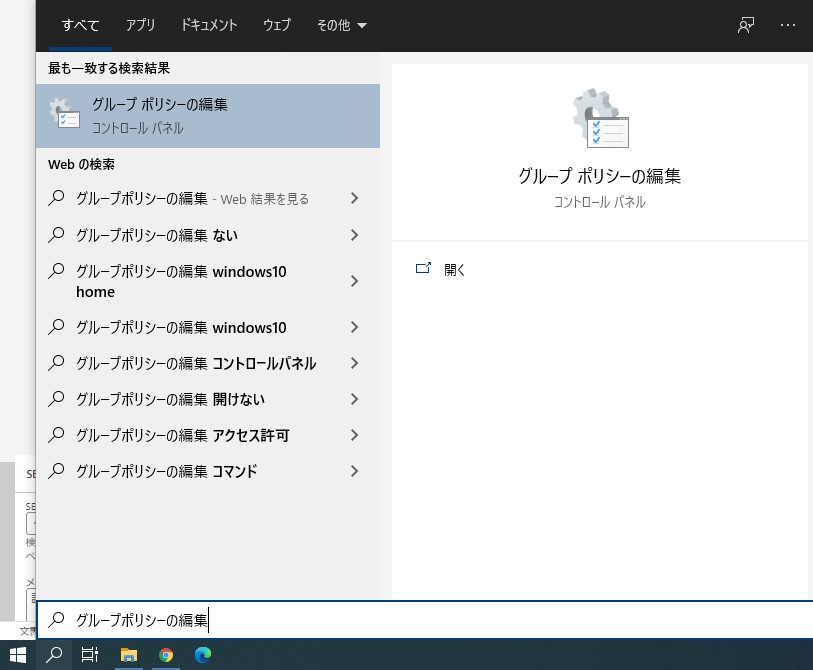This screenshot has height=670, width=813.
Task: Click the taskbar search magnifier icon
Action: [54, 655]
